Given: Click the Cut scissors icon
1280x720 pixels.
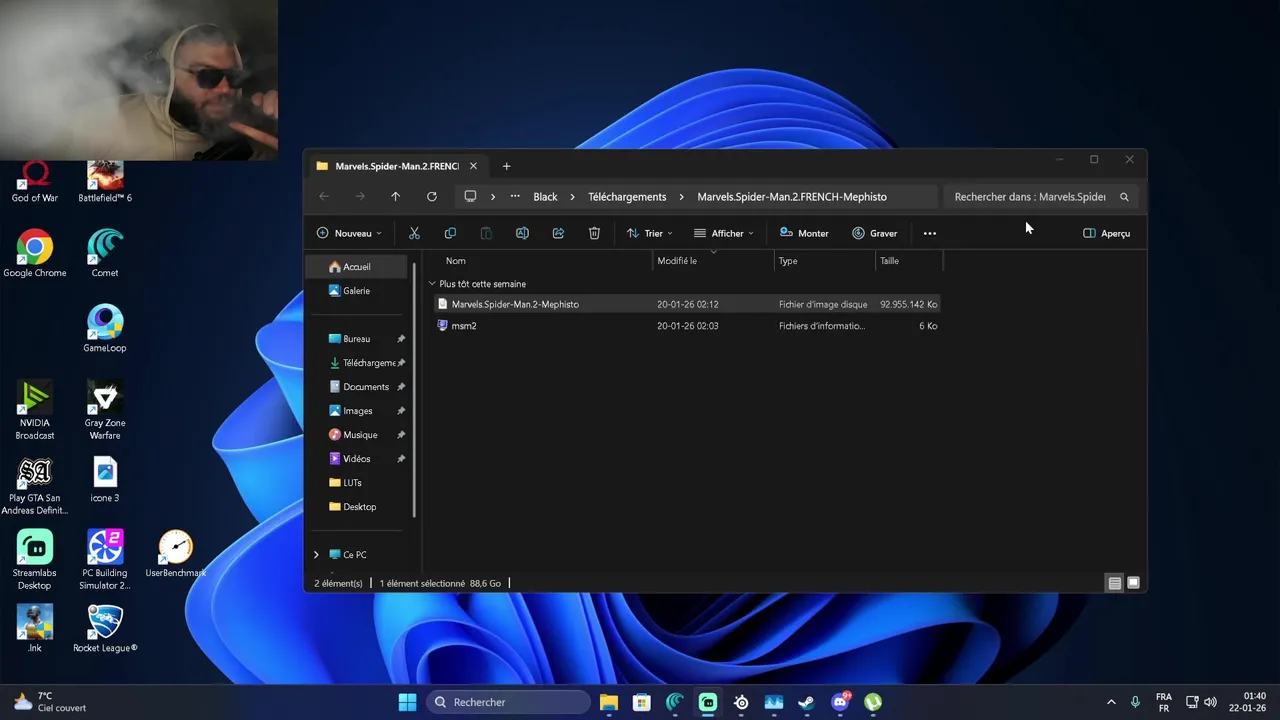Looking at the screenshot, I should click(x=414, y=233).
